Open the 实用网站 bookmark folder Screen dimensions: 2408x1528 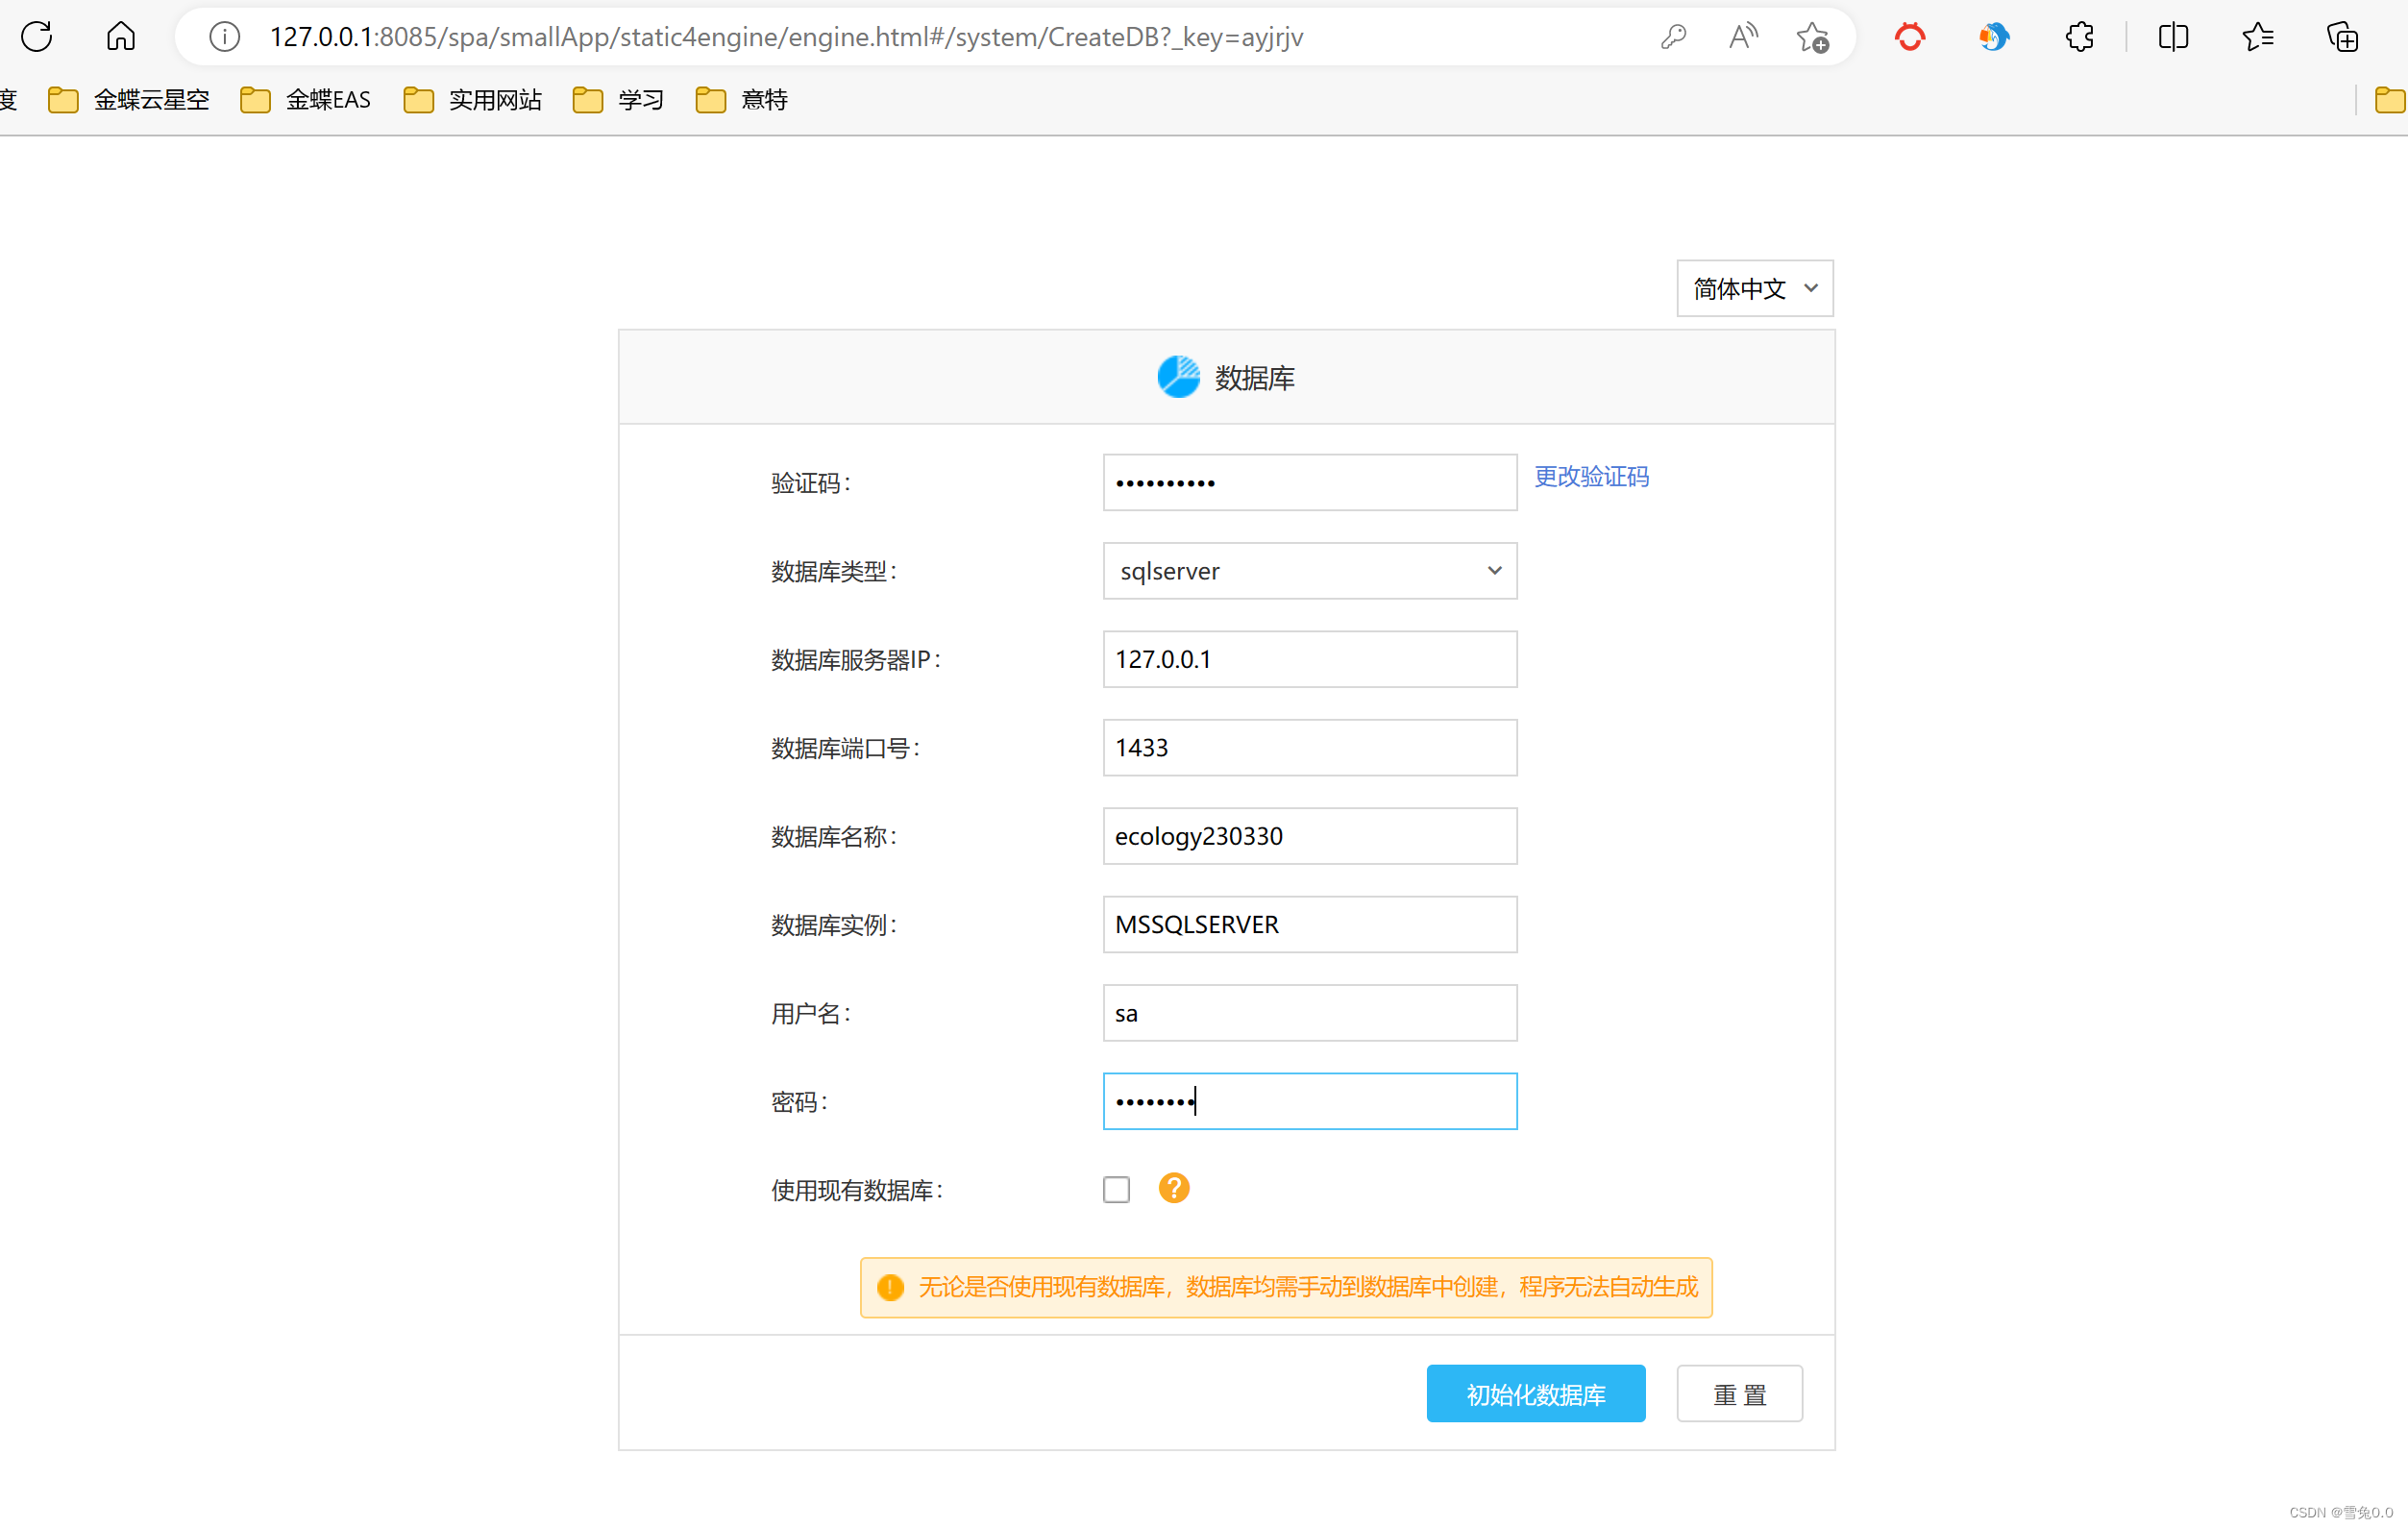coord(473,100)
